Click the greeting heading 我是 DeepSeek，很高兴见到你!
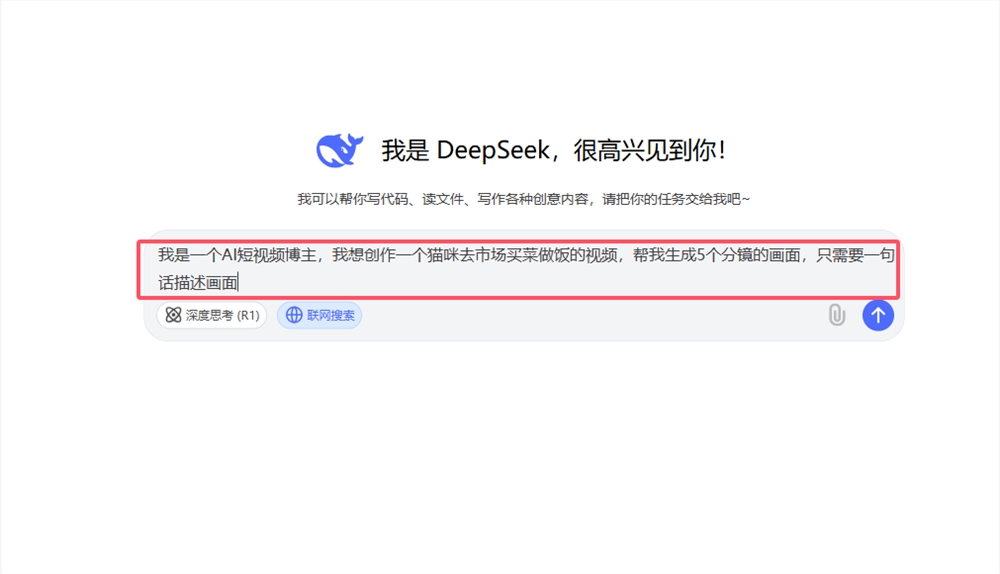Image resolution: width=1000 pixels, height=574 pixels. point(553,151)
